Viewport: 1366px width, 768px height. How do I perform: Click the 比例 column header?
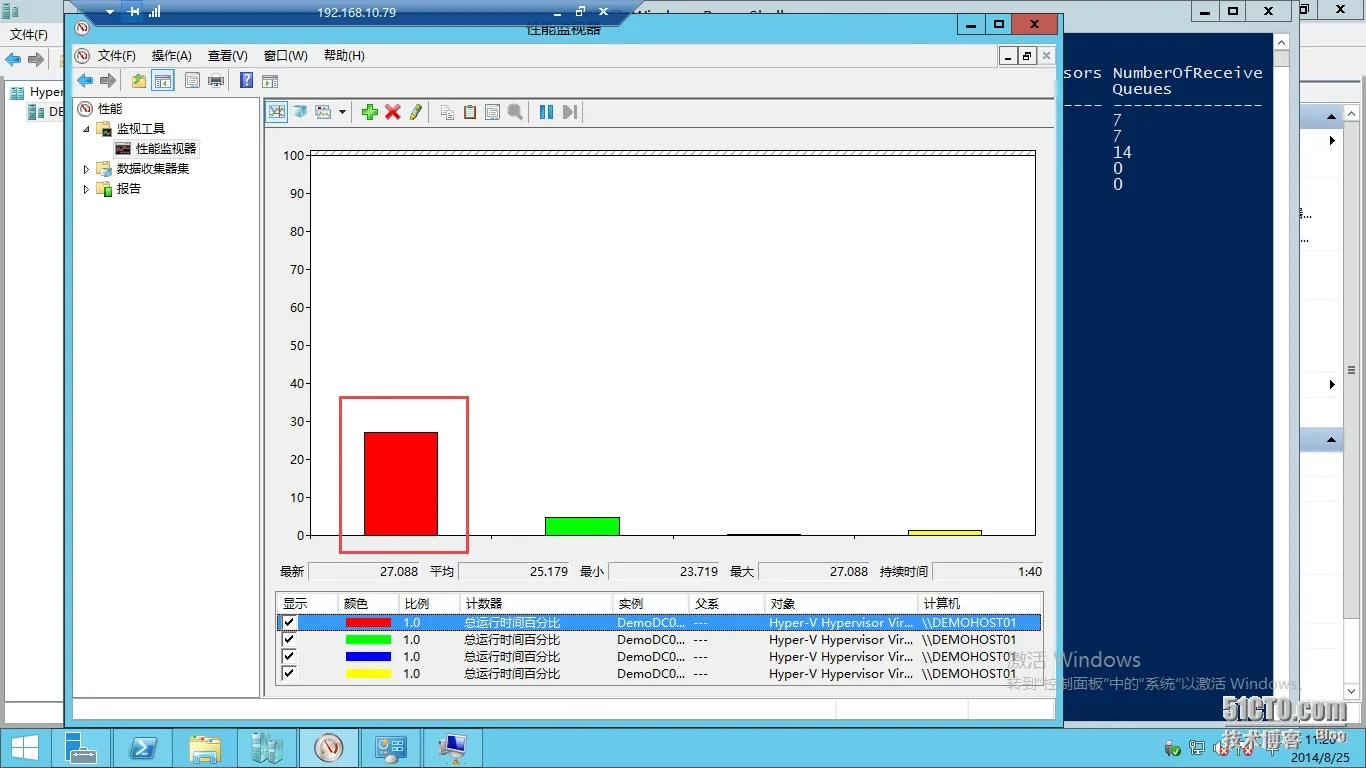pos(428,603)
